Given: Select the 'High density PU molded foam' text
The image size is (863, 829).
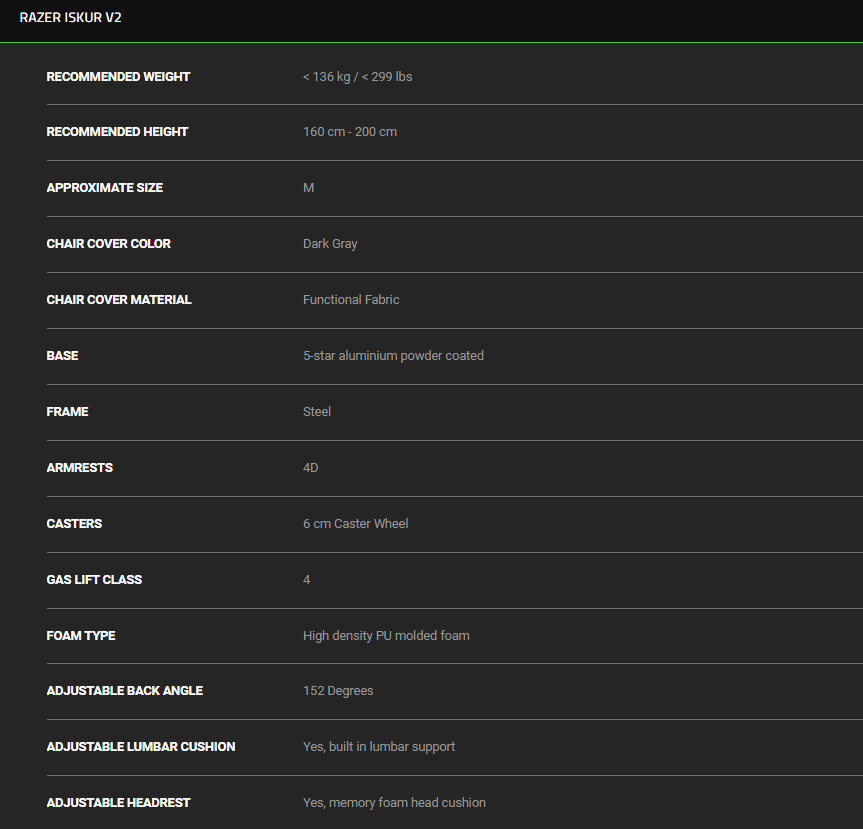Looking at the screenshot, I should pos(386,636).
